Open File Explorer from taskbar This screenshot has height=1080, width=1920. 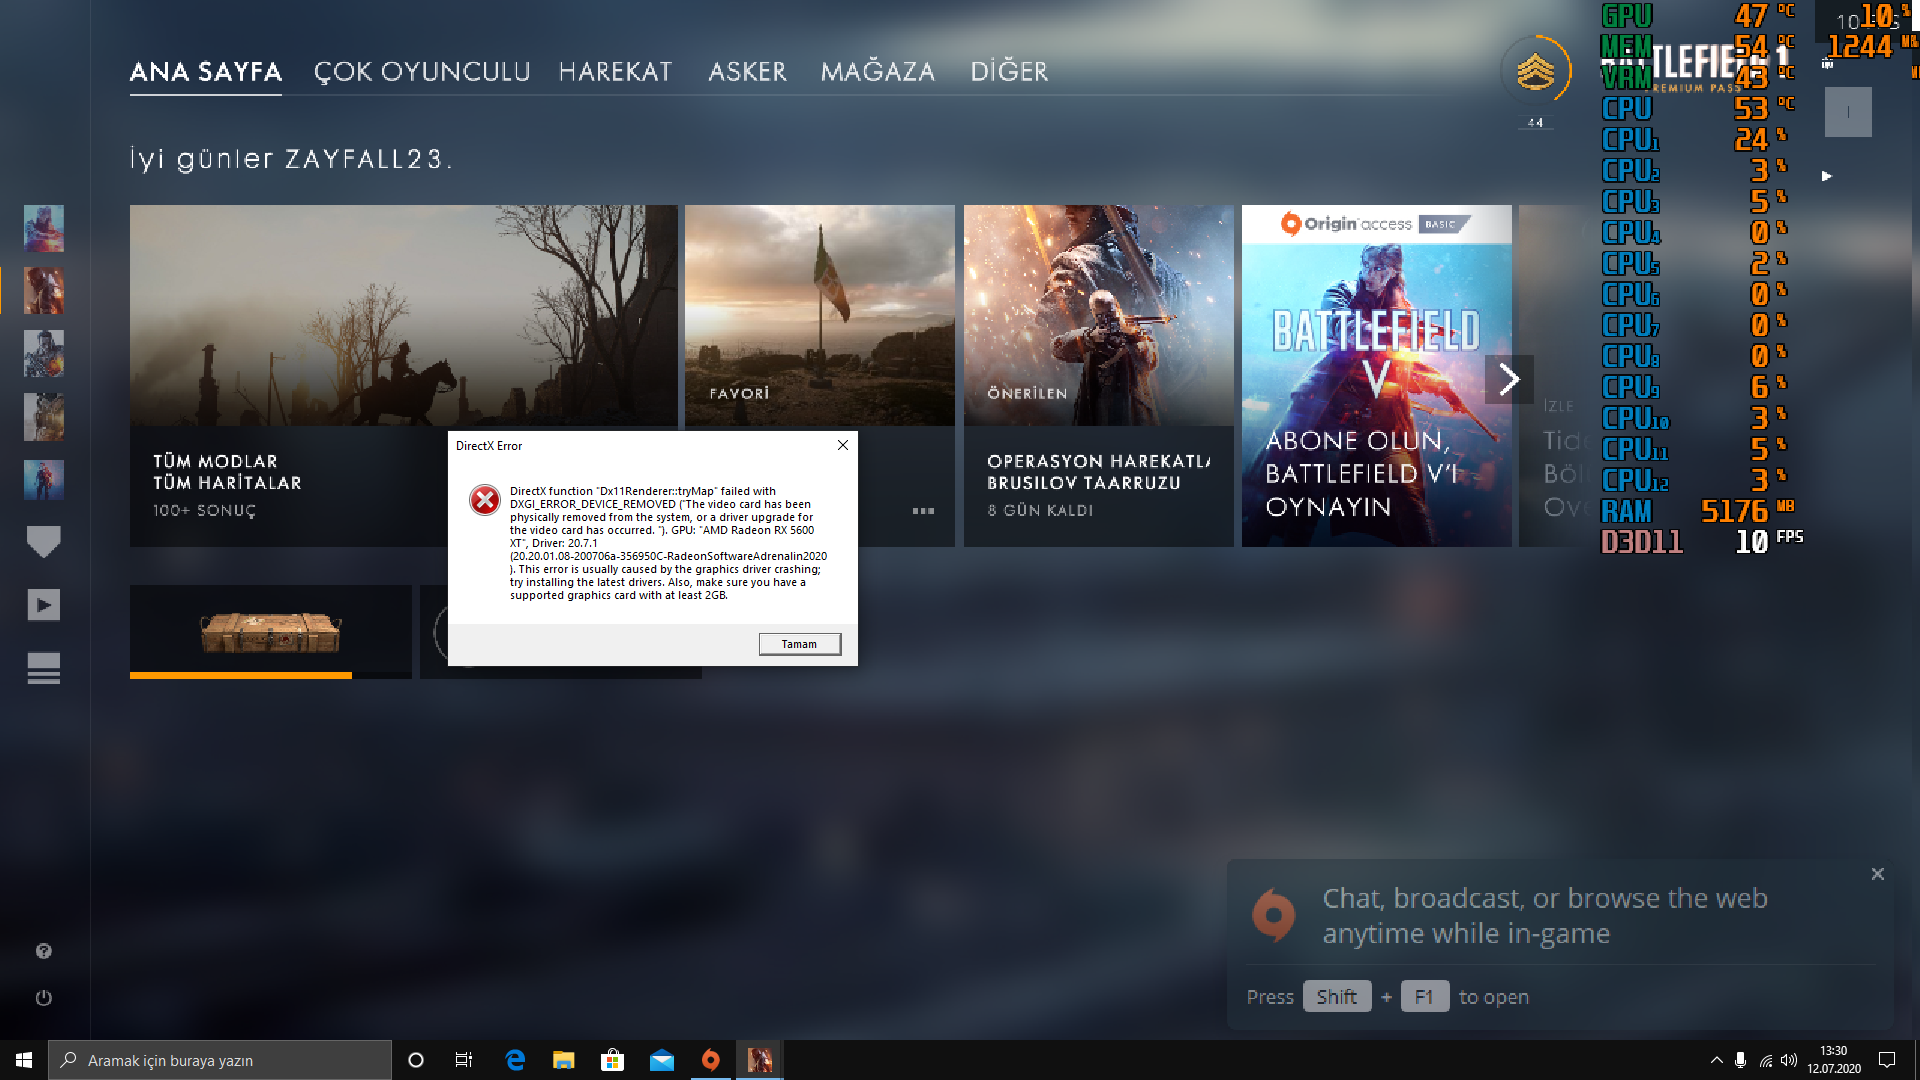564,1060
